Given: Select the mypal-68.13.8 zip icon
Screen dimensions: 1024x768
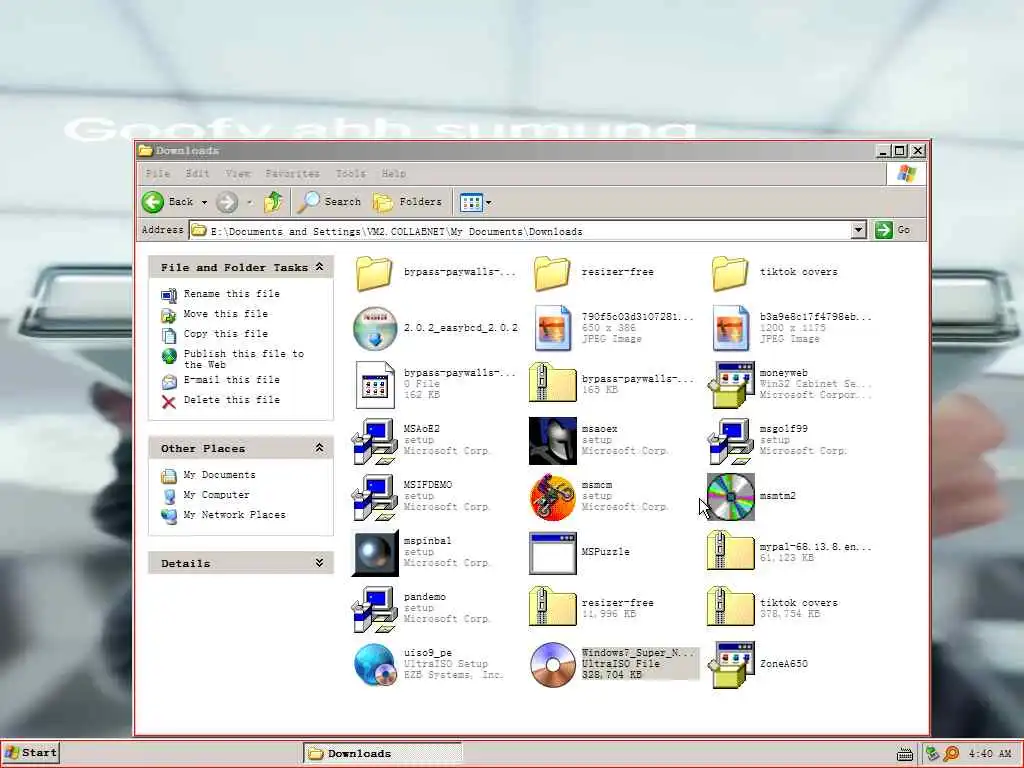Looking at the screenshot, I should pyautogui.click(x=731, y=551).
